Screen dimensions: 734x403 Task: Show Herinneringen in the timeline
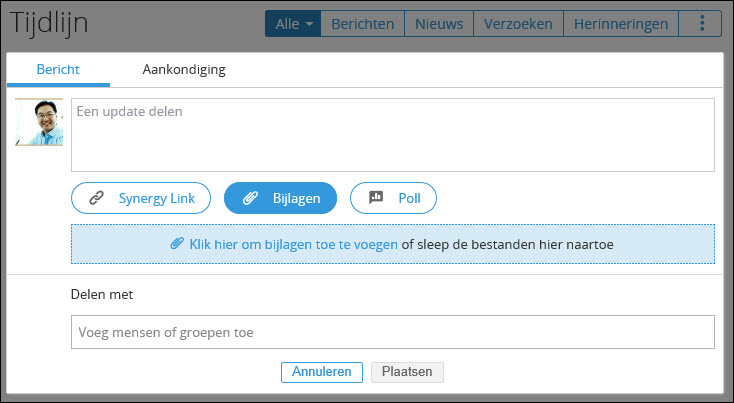pos(621,23)
